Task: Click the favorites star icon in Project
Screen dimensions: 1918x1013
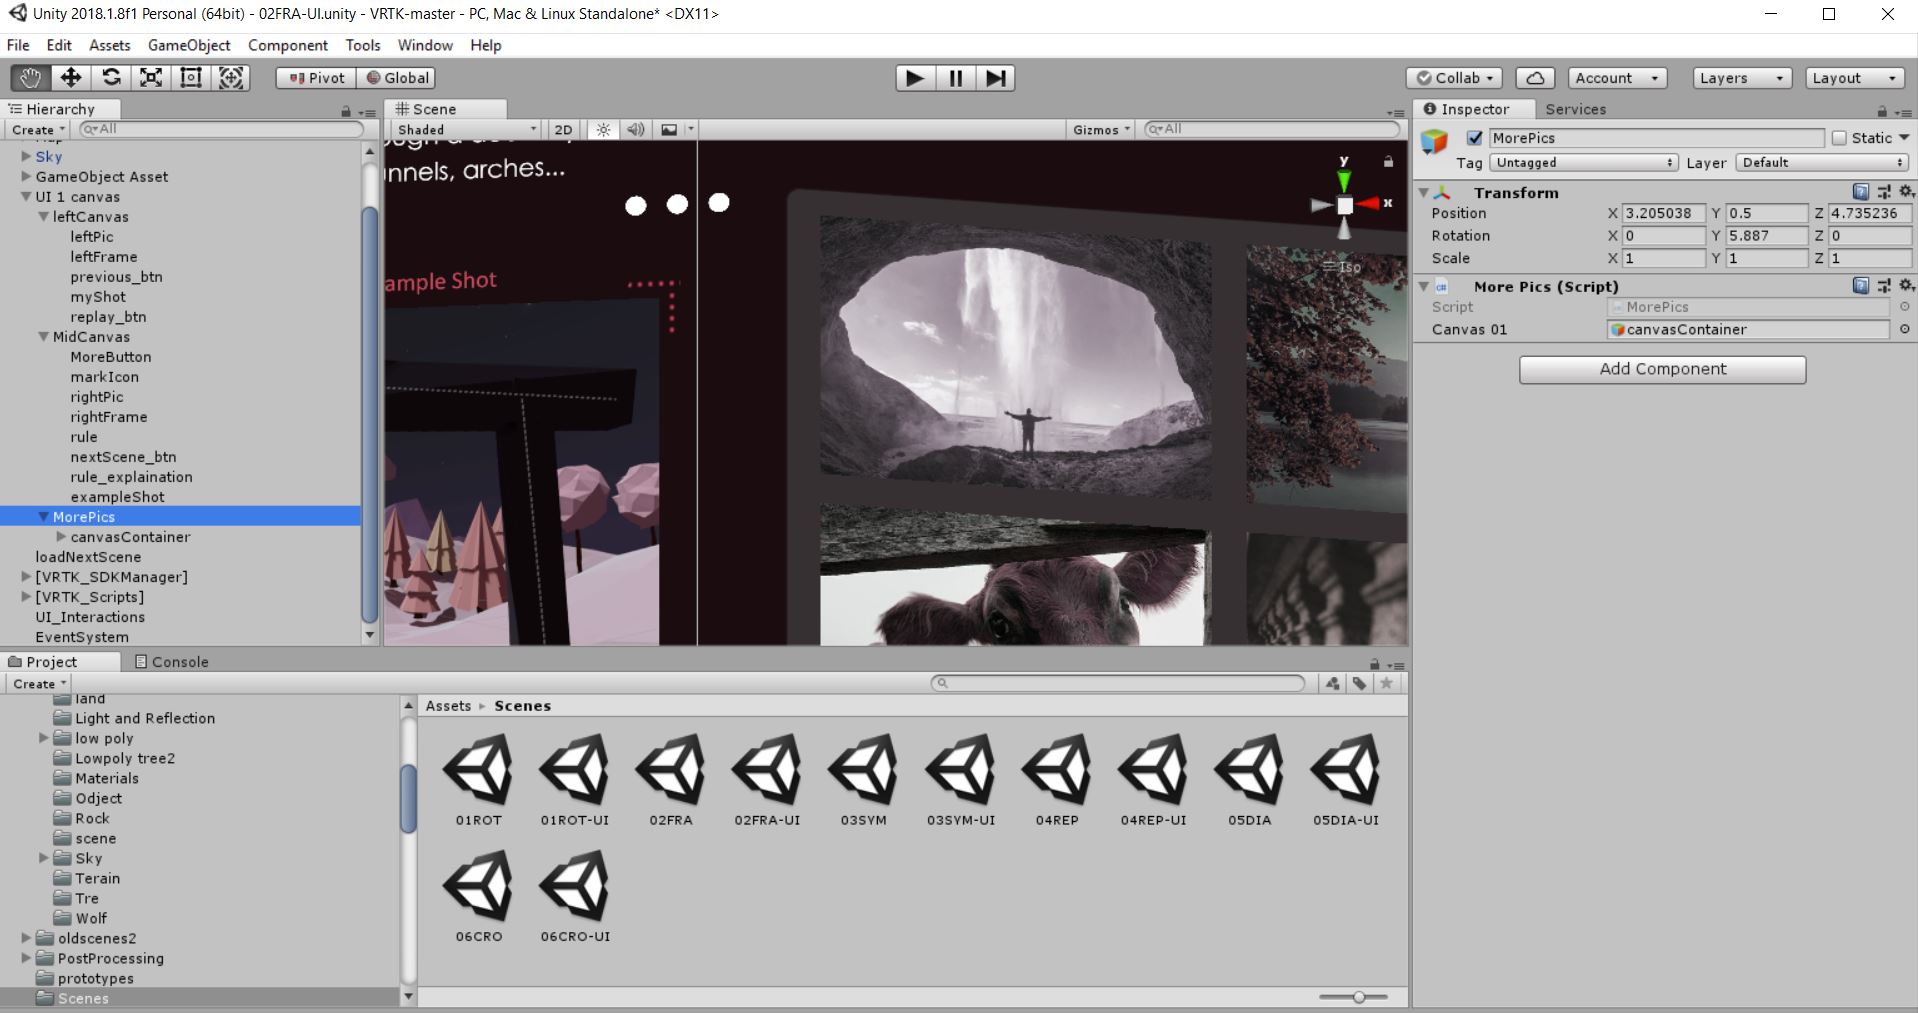Action: coord(1386,684)
